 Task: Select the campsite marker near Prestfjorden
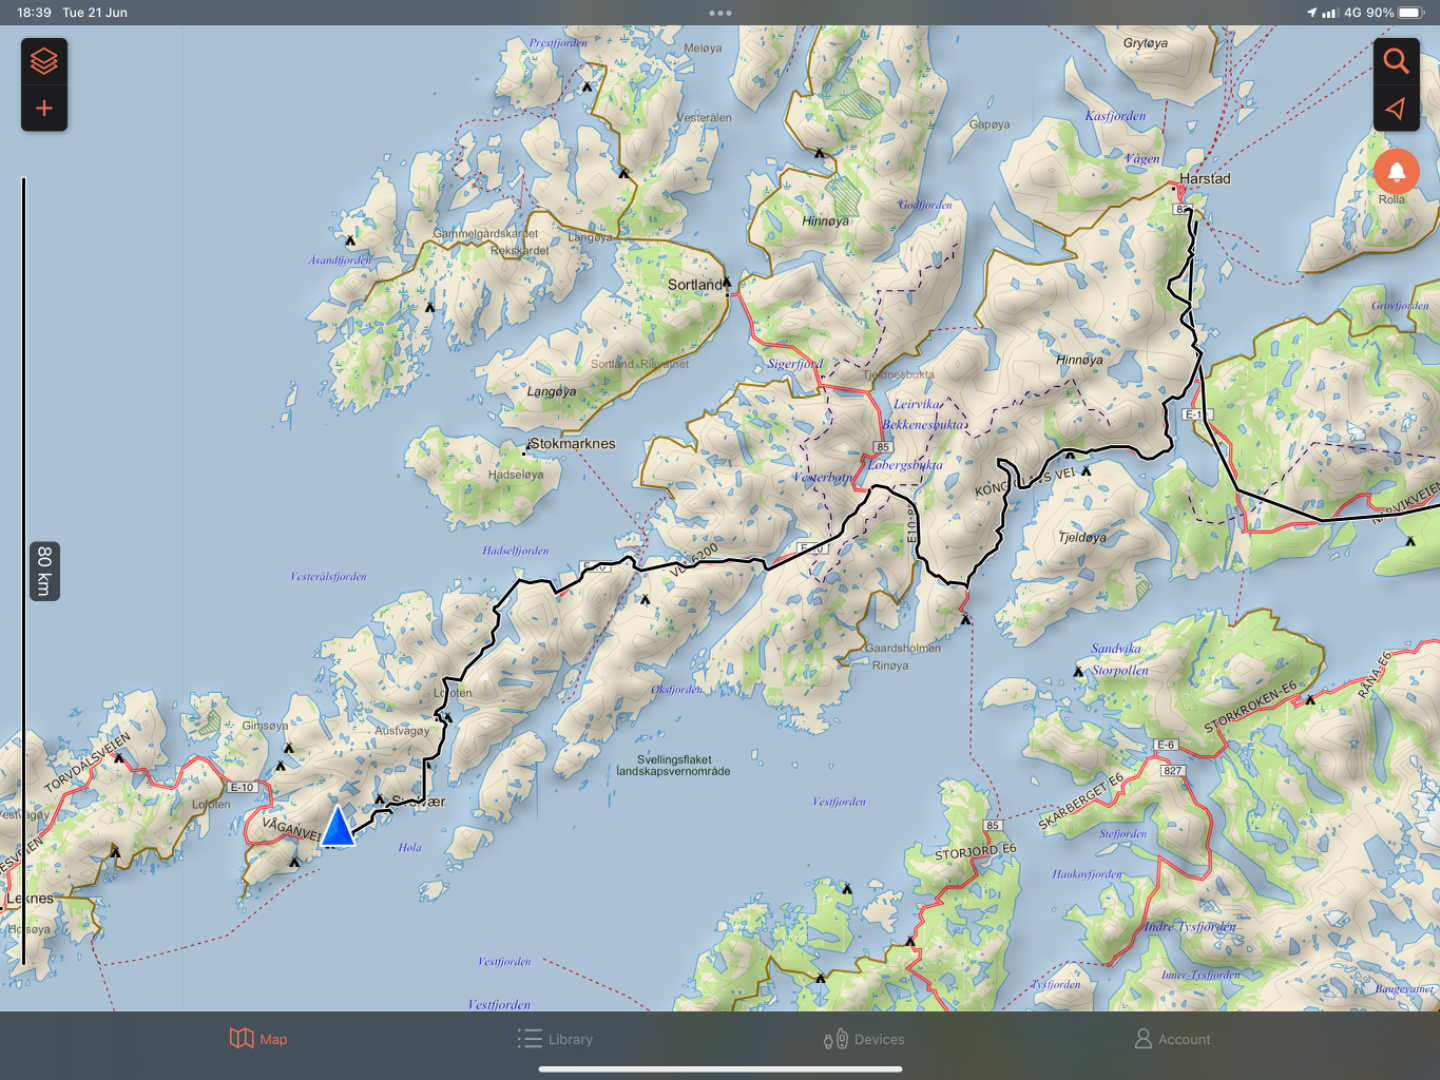pyautogui.click(x=587, y=86)
